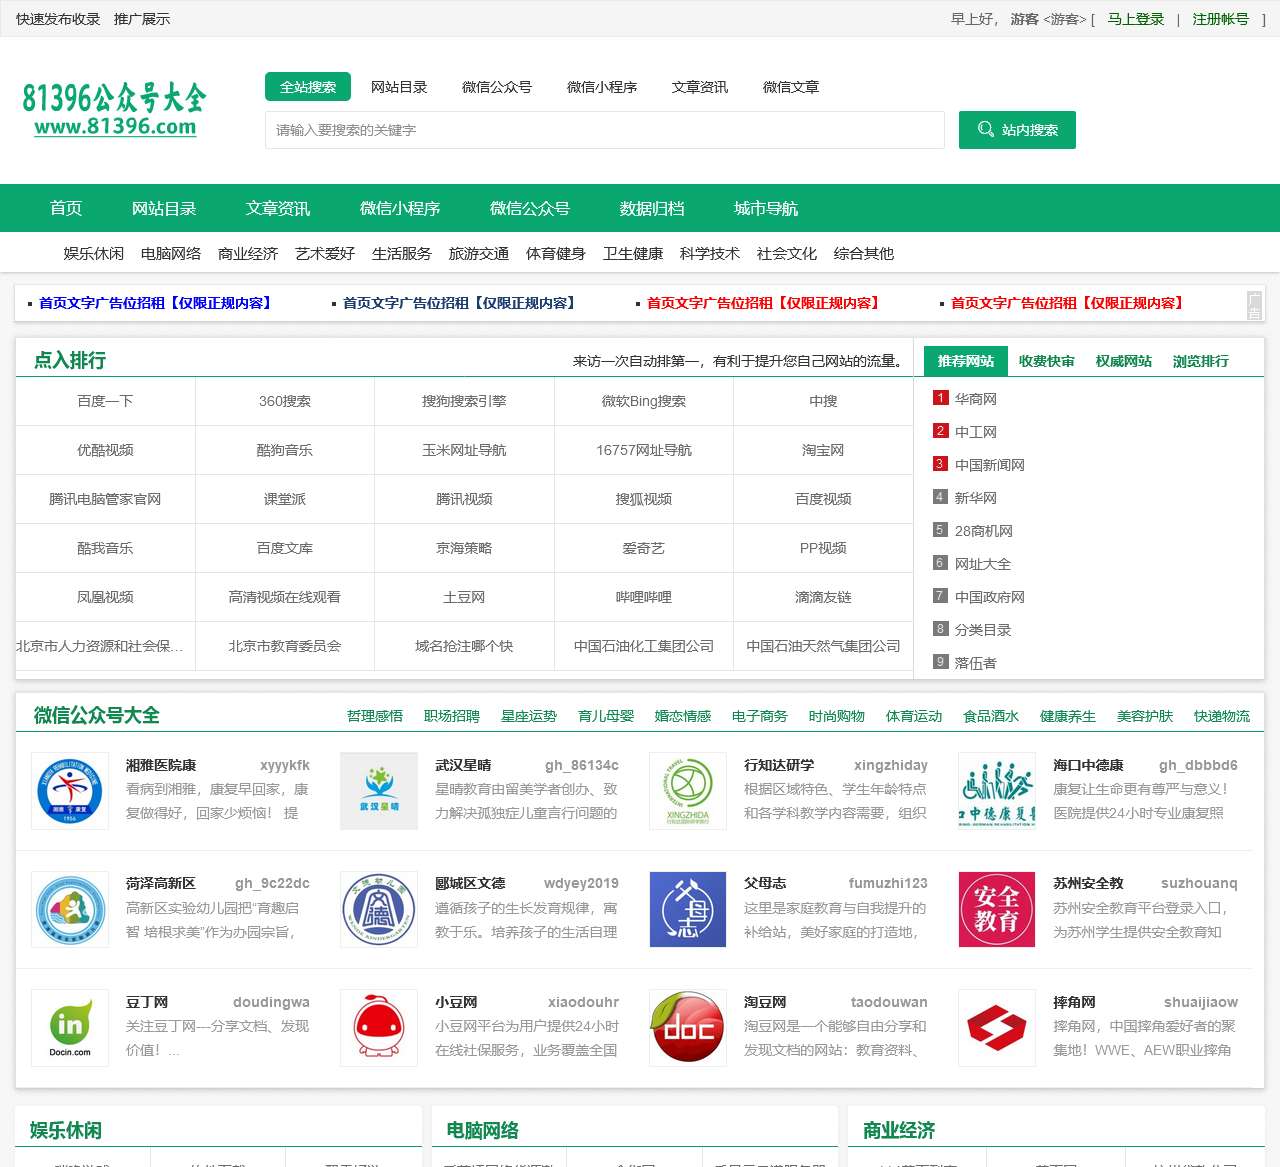Focus the keyword search input field
Viewport: 1280px width, 1167px height.
(x=605, y=130)
